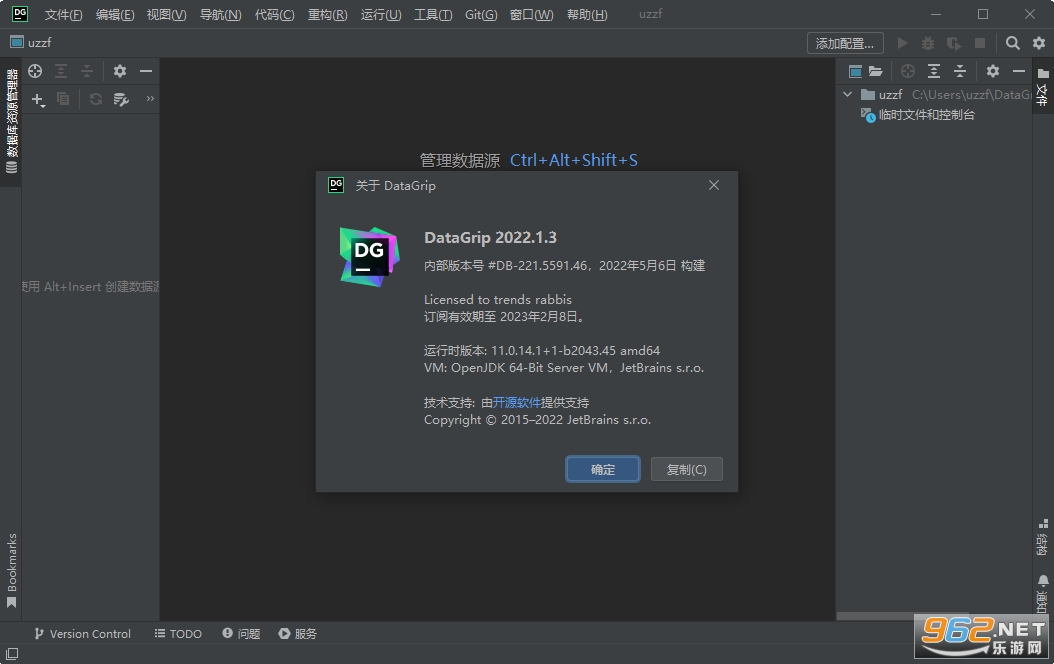The height and width of the screenshot is (664, 1054).
Task: Click the plus icon to add data source
Action: pos(38,99)
